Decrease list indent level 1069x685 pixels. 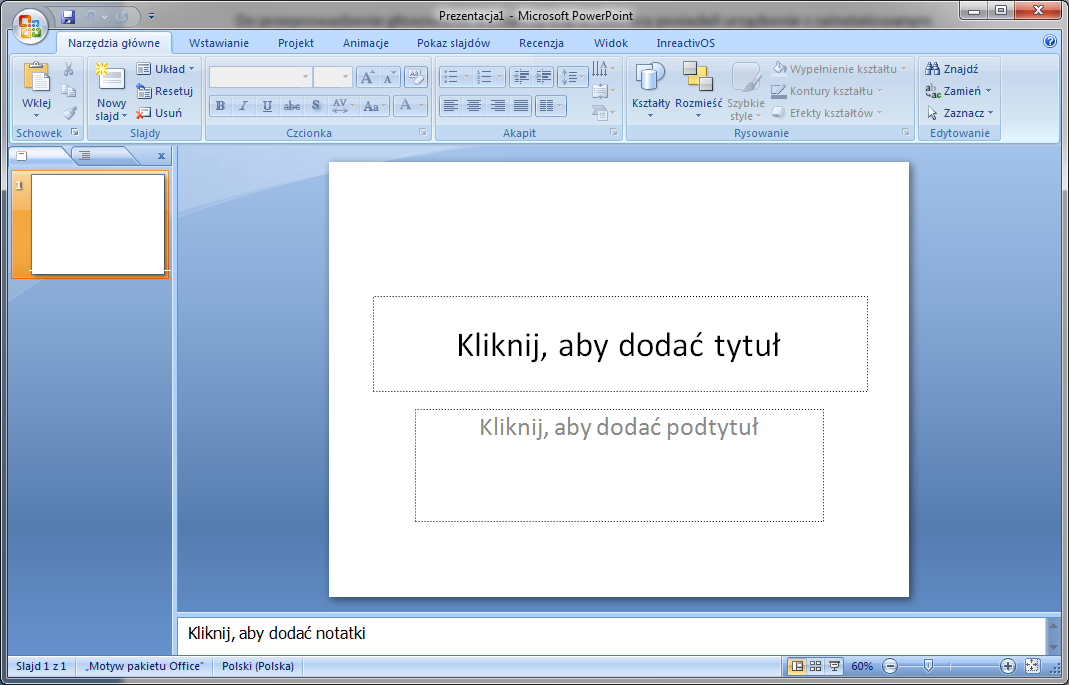coord(521,77)
